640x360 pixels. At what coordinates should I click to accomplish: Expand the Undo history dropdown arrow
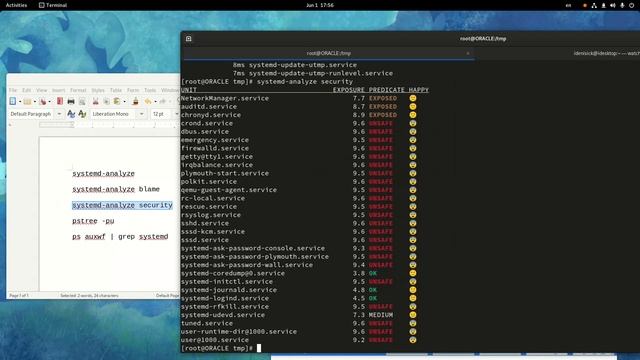click(x=155, y=102)
